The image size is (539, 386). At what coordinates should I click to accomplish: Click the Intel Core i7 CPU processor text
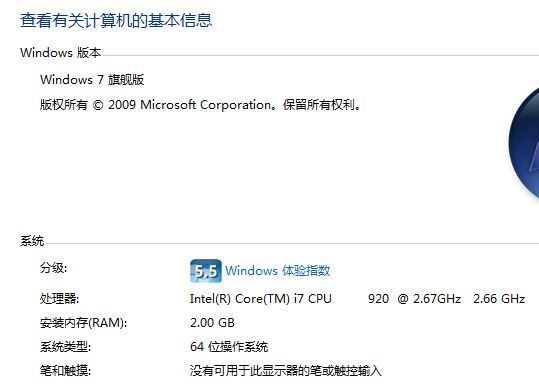[x=261, y=299]
